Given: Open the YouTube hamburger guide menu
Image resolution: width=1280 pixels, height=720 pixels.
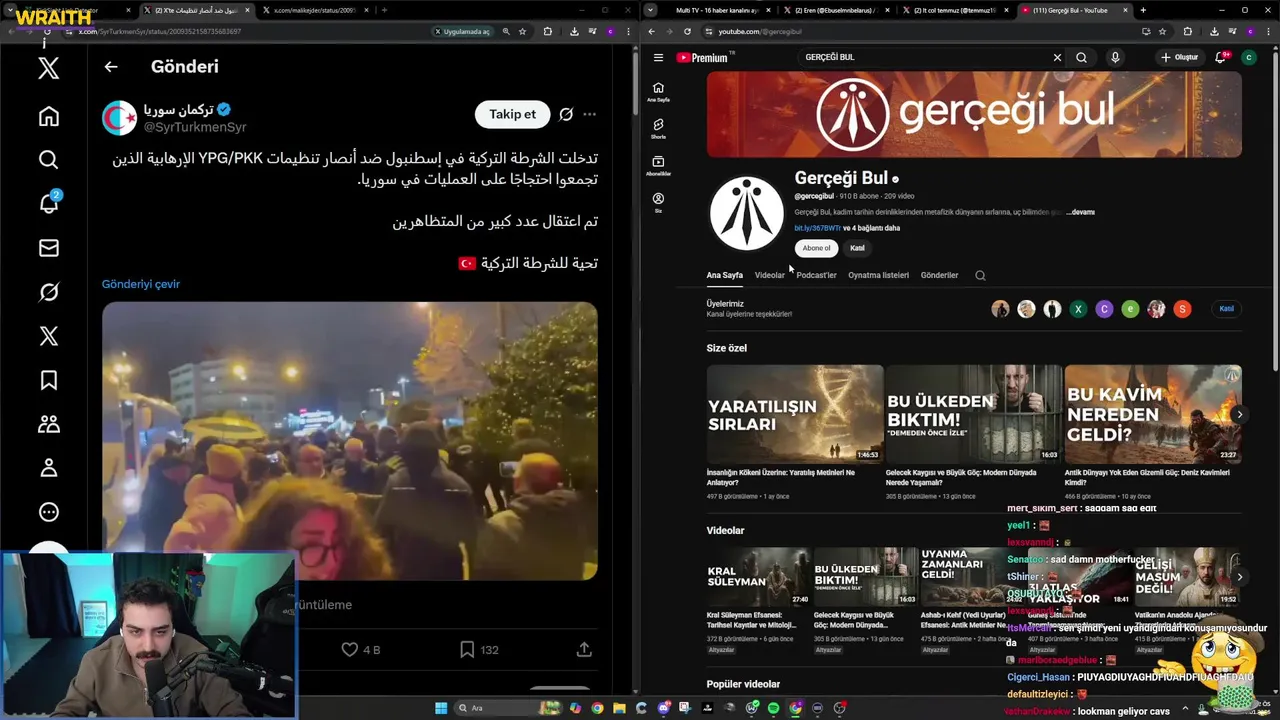Looking at the screenshot, I should (658, 58).
